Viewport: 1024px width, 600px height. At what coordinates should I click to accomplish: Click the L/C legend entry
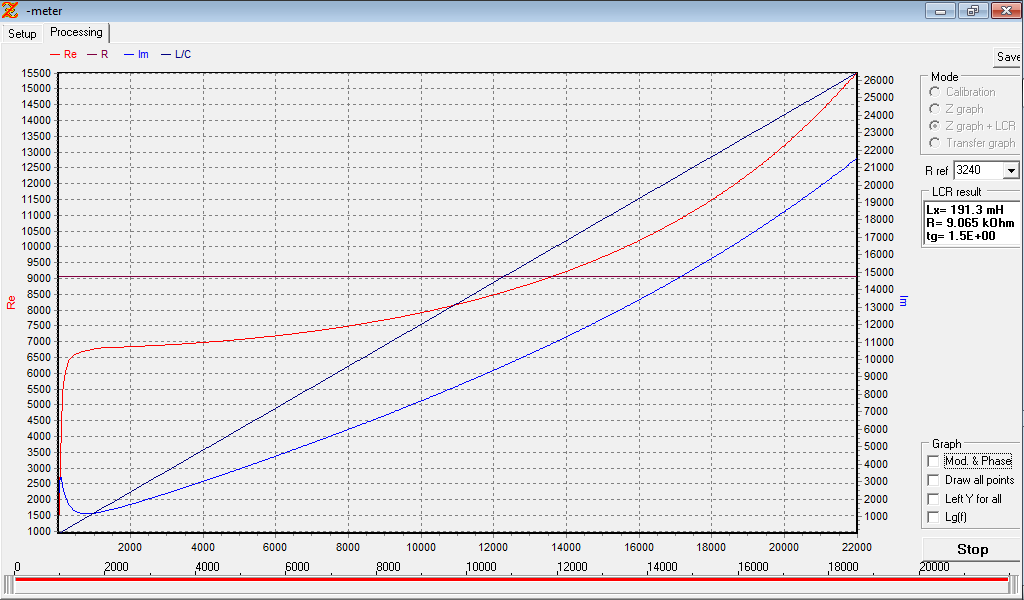(176, 54)
